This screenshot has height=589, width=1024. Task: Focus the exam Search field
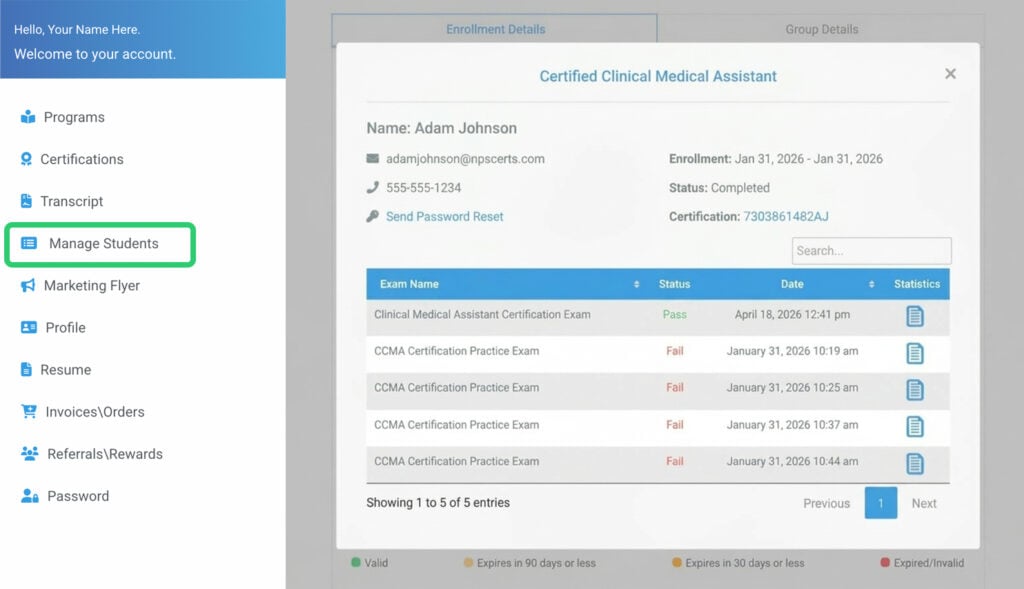pos(871,251)
